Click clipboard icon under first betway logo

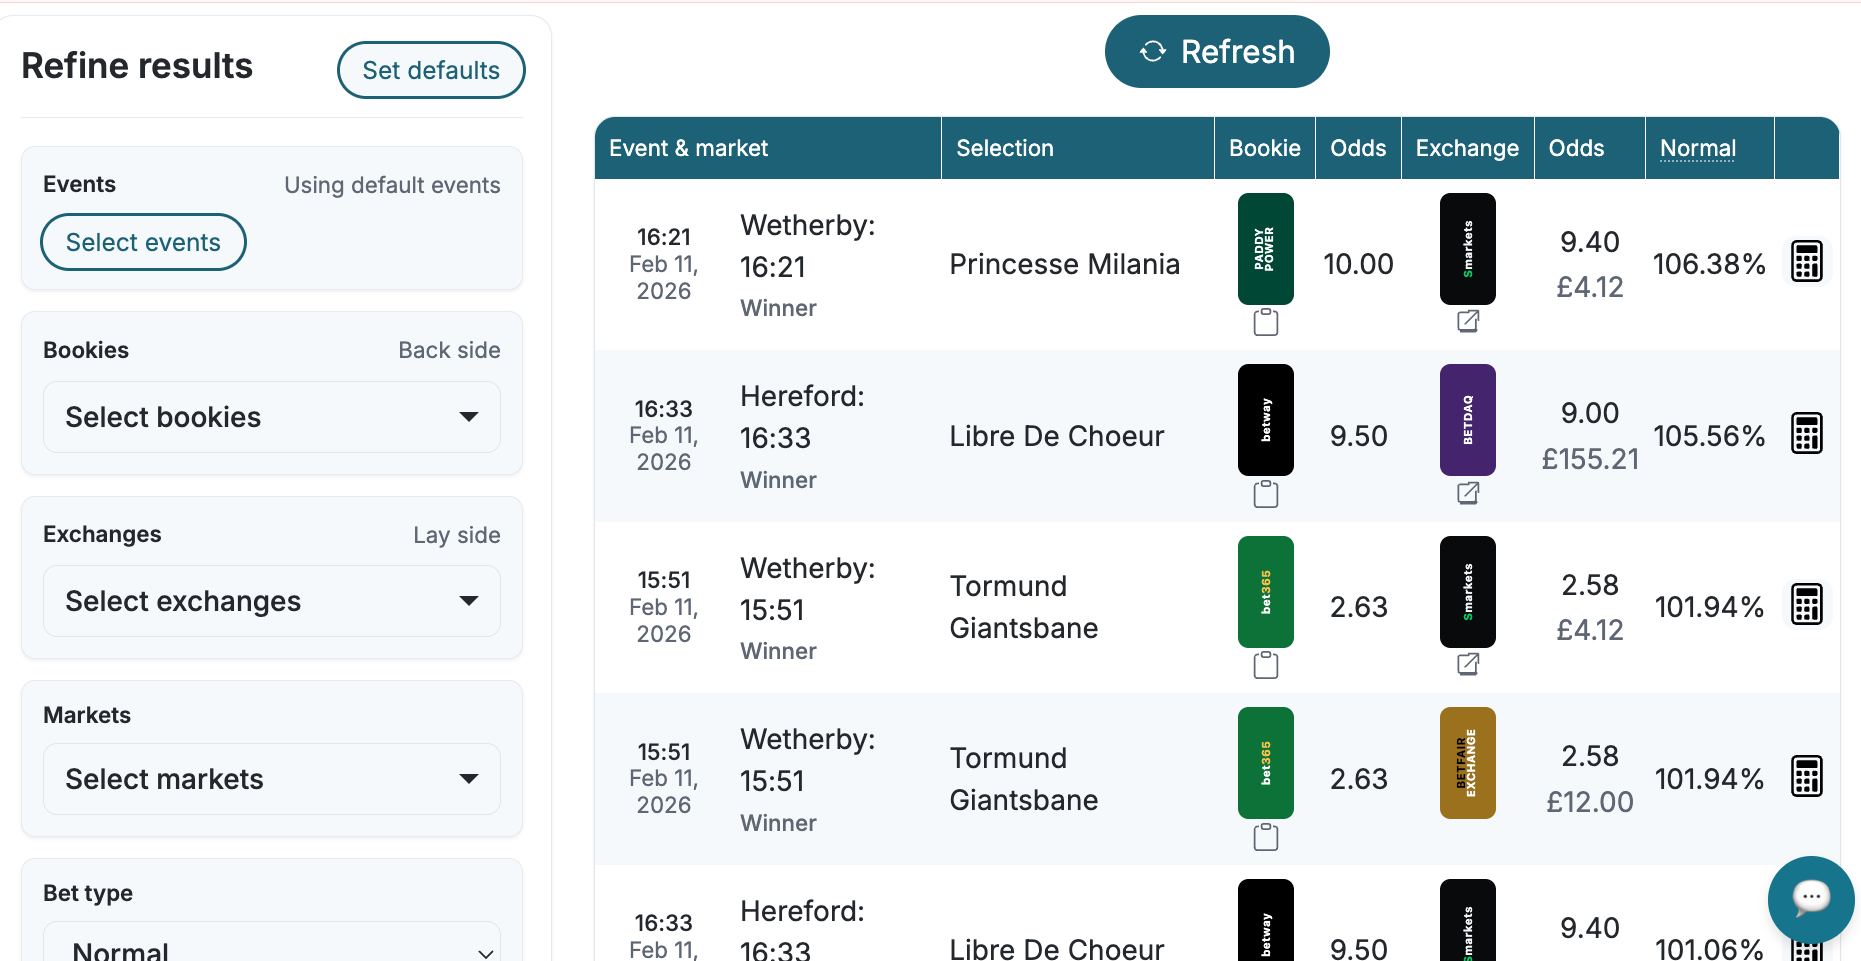pos(1265,494)
